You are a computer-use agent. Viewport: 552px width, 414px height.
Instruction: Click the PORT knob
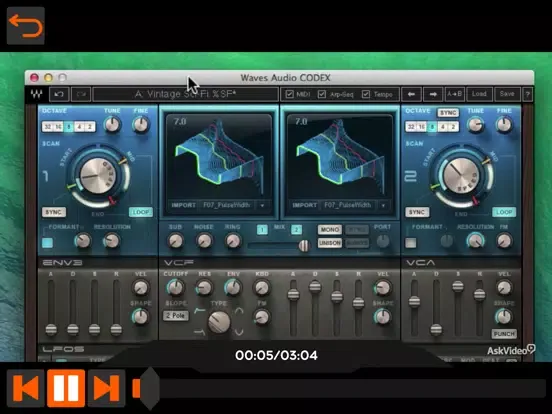pyautogui.click(x=383, y=241)
